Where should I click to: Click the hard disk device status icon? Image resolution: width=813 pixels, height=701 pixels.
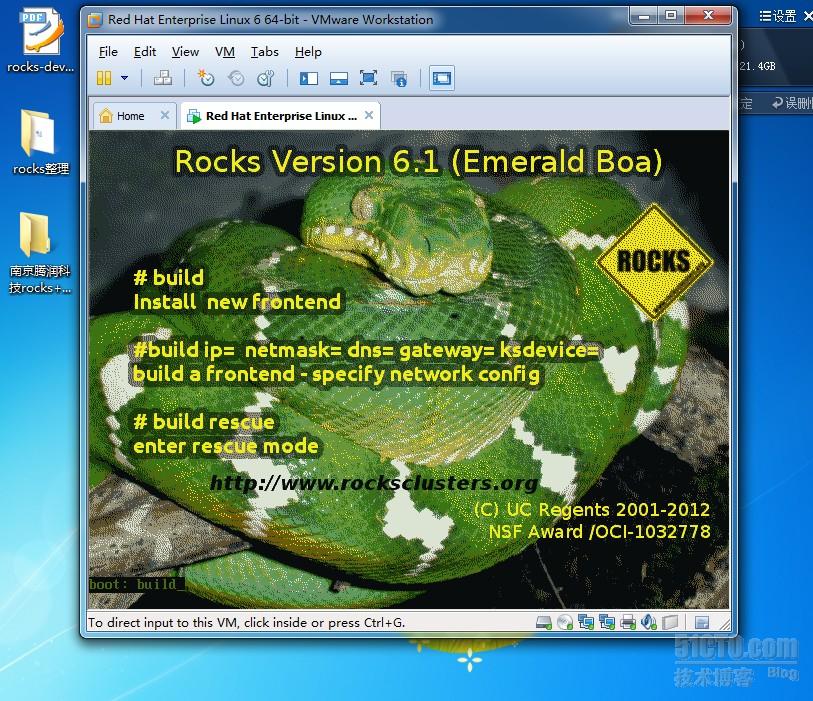coord(544,622)
